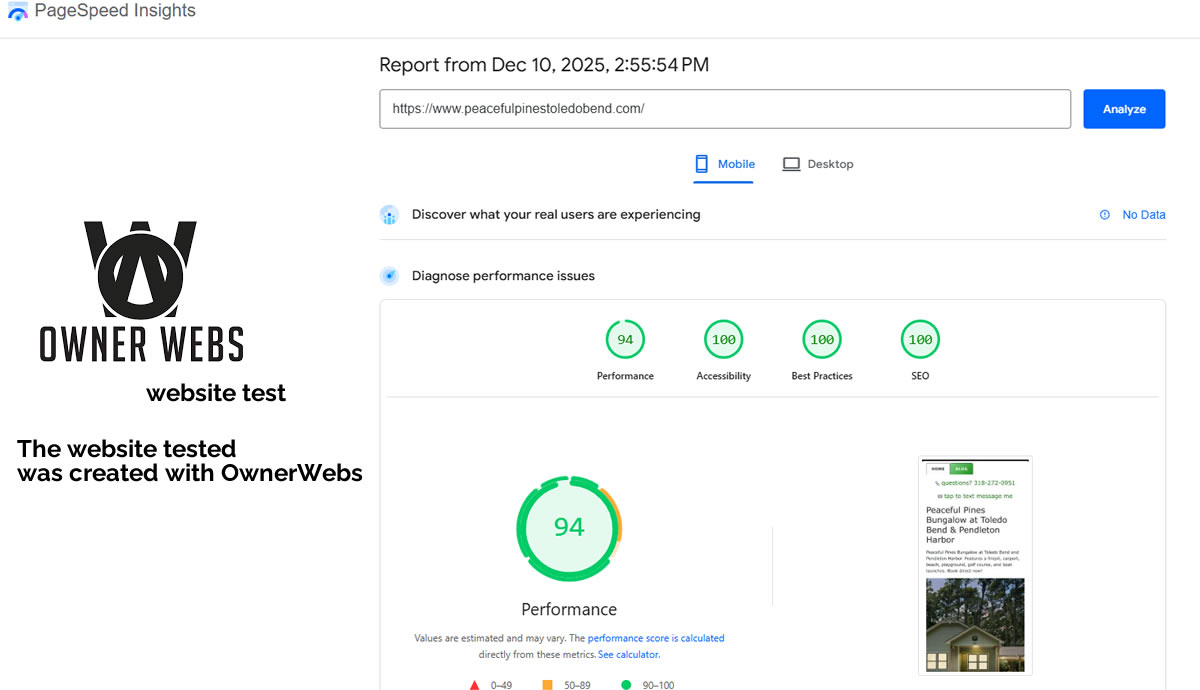Image resolution: width=1200 pixels, height=690 pixels.
Task: Jump to the Accessibility score gauge
Action: 723,340
